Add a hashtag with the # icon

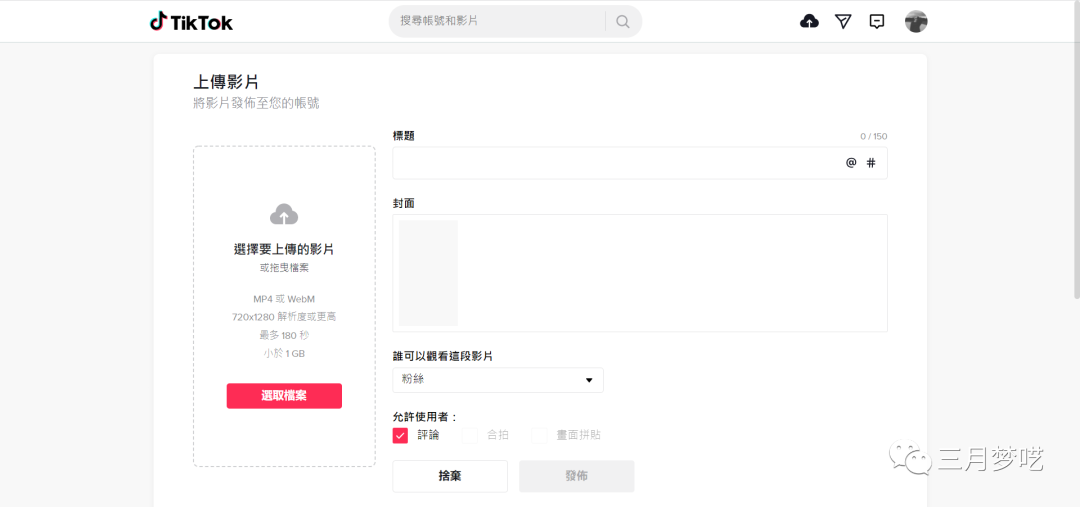(871, 163)
